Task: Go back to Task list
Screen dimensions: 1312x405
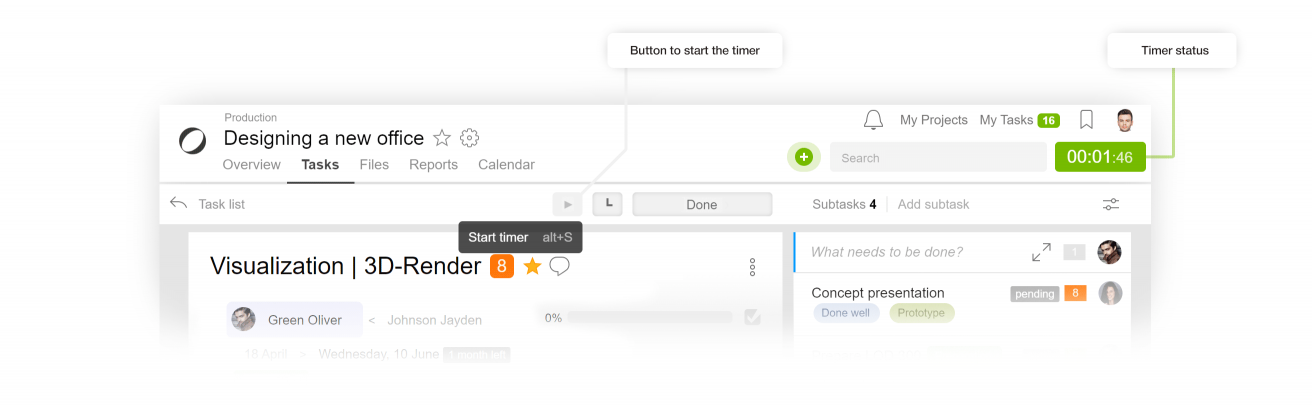Action: (208, 204)
